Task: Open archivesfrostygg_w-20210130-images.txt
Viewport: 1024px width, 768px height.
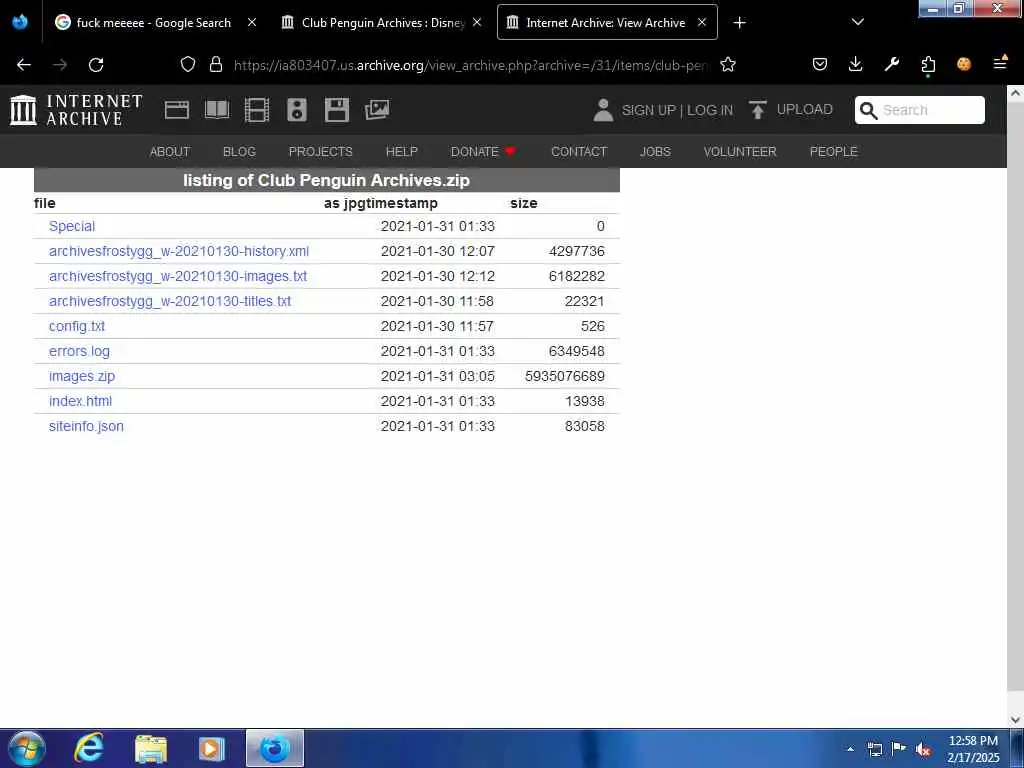Action: [x=178, y=276]
